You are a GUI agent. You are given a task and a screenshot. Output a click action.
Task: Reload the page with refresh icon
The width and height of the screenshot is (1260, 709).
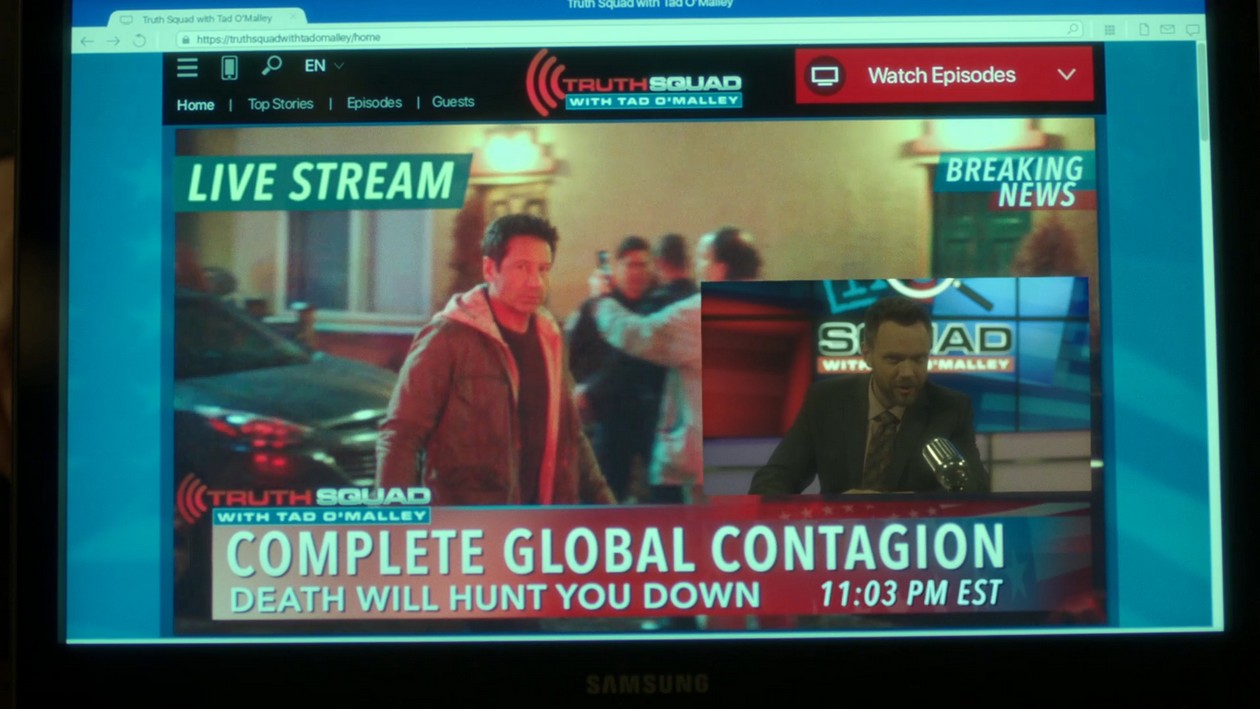pos(139,40)
